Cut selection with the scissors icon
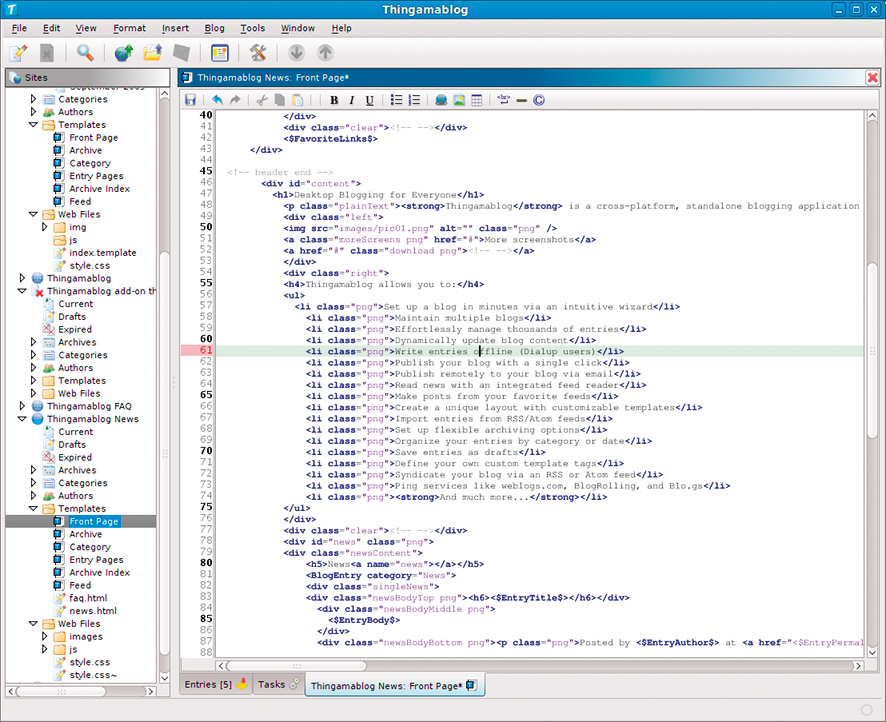This screenshot has height=722, width=886. pos(262,100)
